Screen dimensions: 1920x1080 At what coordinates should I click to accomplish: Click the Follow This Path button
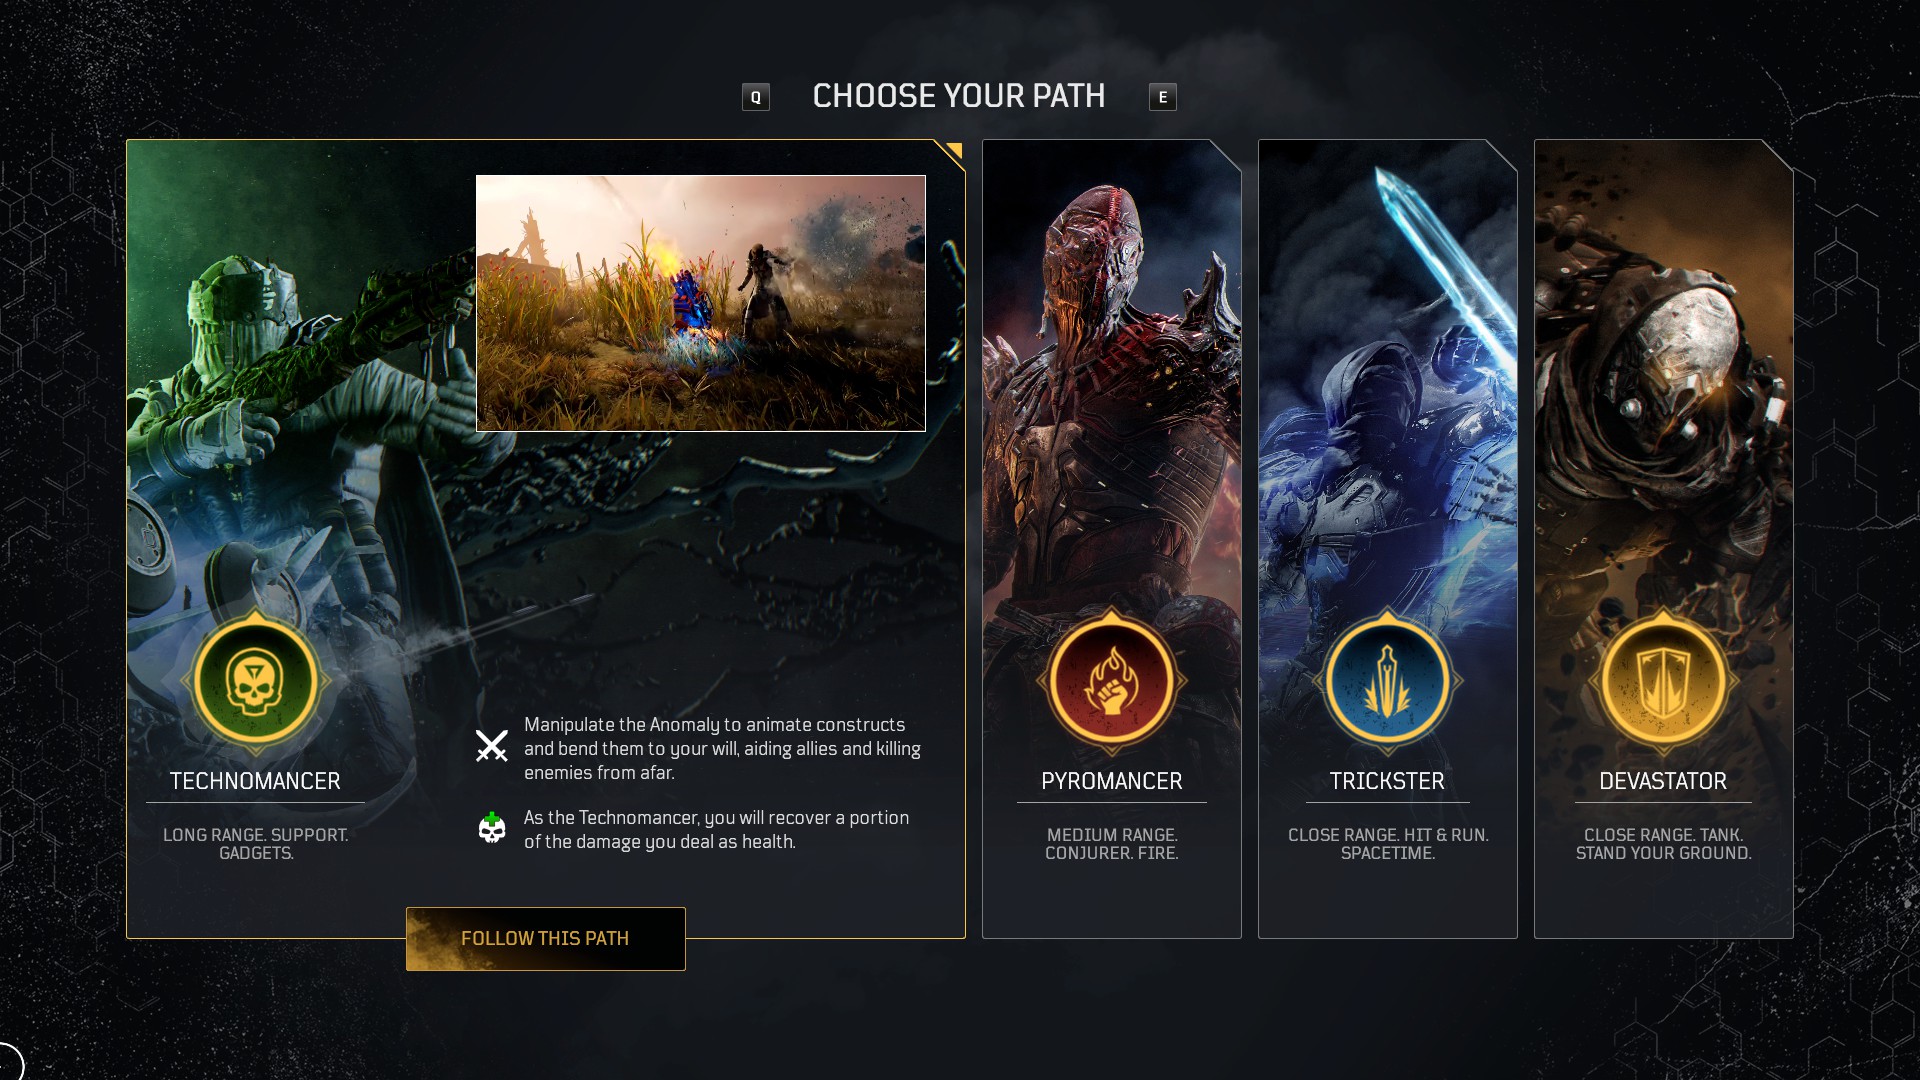click(546, 939)
